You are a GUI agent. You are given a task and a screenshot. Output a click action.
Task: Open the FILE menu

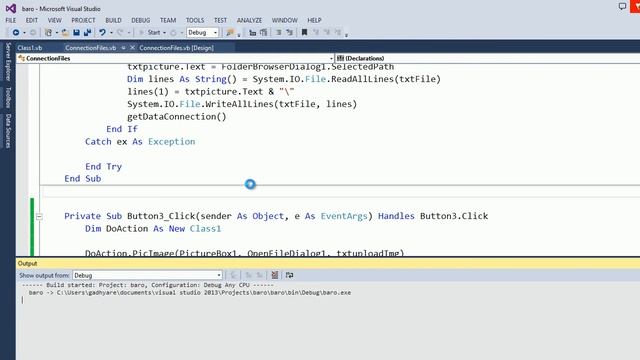click(x=11, y=20)
